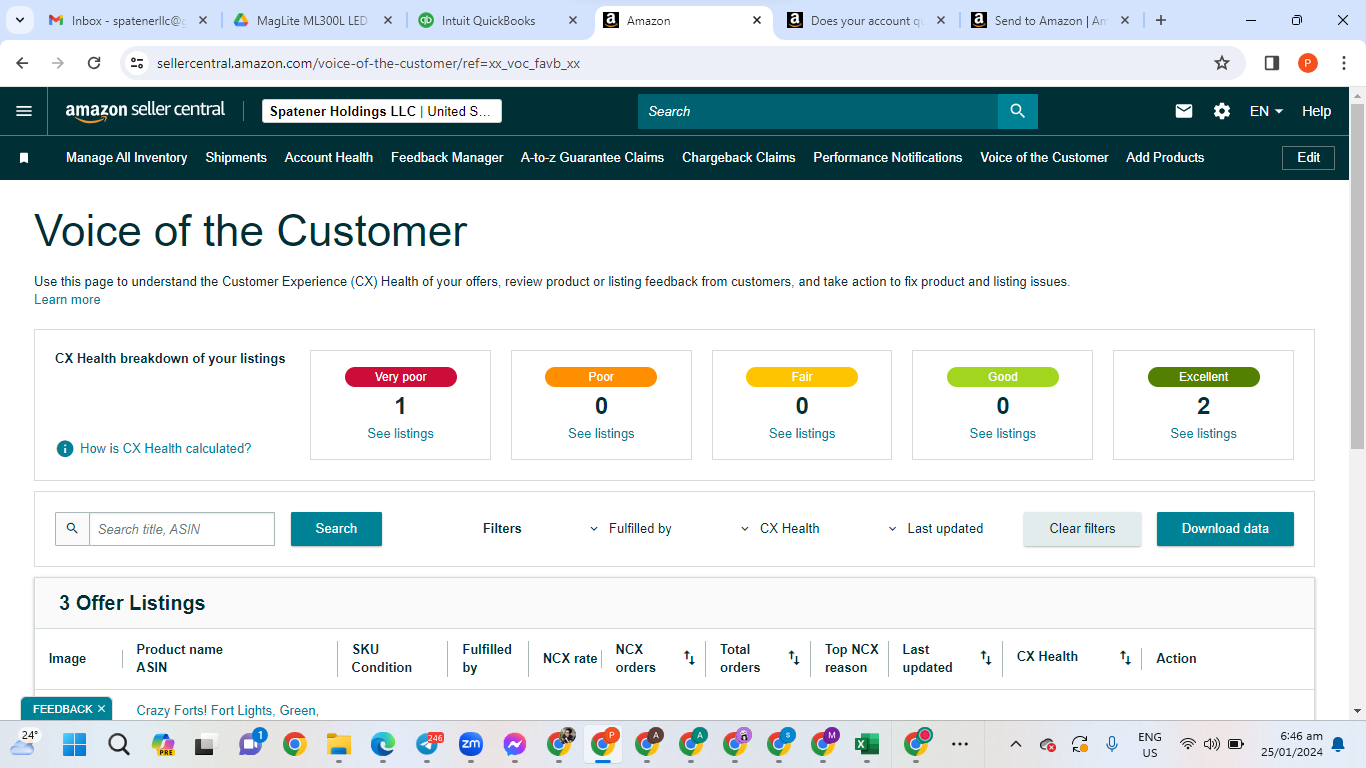
Task: Reload the page with the refresh icon
Action: 94,63
